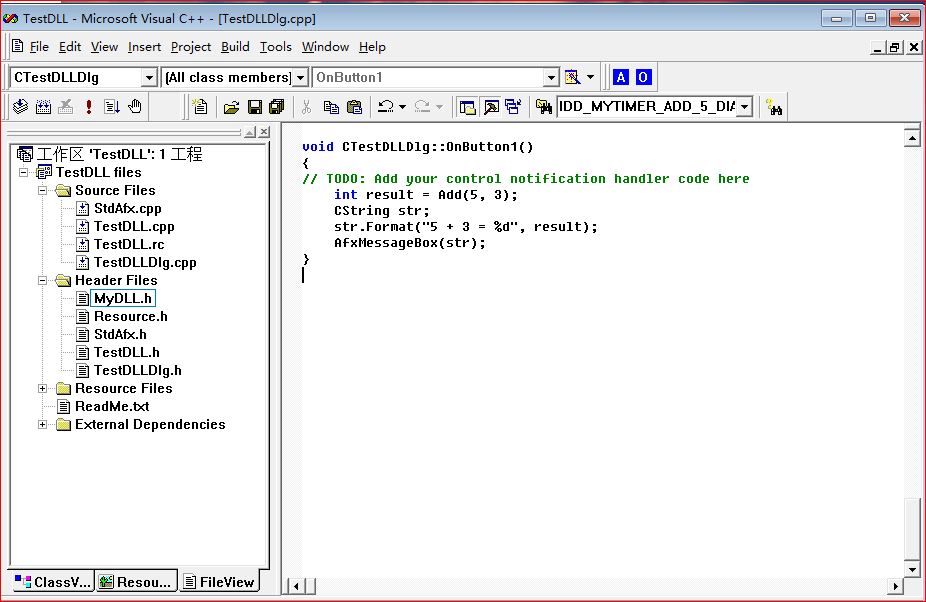Open the Help menu
The width and height of the screenshot is (926, 602).
[372, 47]
